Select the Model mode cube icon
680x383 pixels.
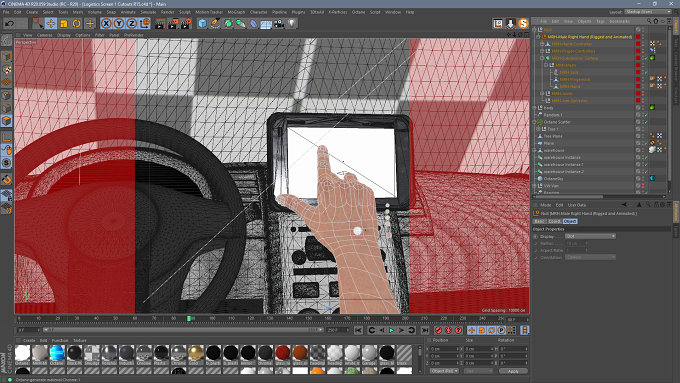pyautogui.click(x=7, y=56)
